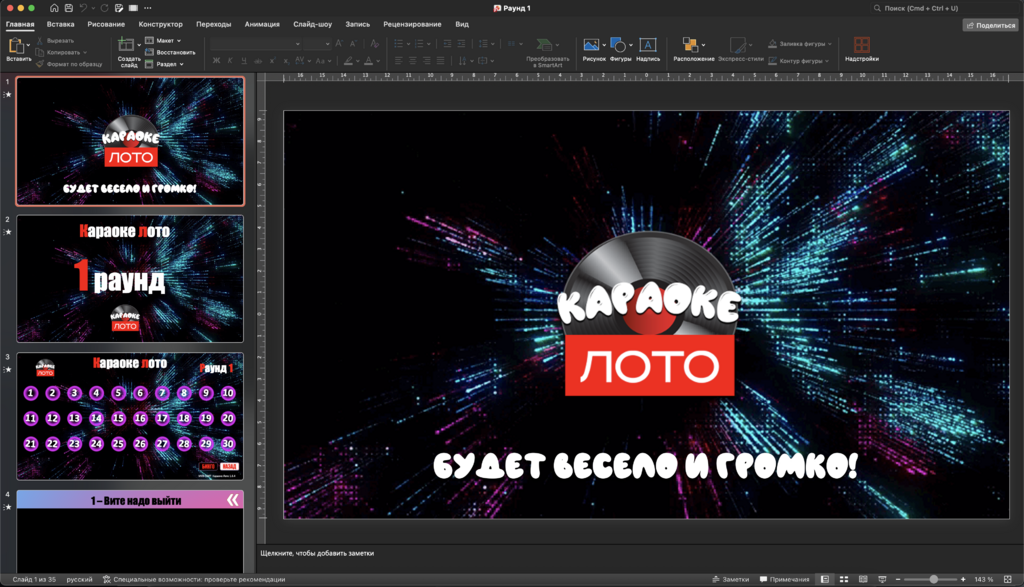Open the Вид tab
Image resolution: width=1024 pixels, height=587 pixels.
462,24
